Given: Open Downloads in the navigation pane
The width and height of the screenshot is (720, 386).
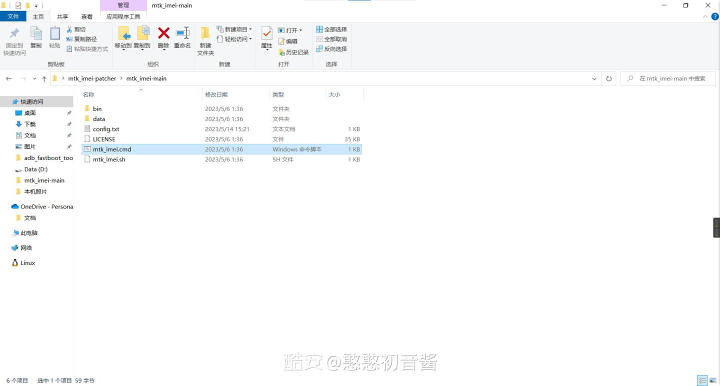Looking at the screenshot, I should pyautogui.click(x=30, y=124).
